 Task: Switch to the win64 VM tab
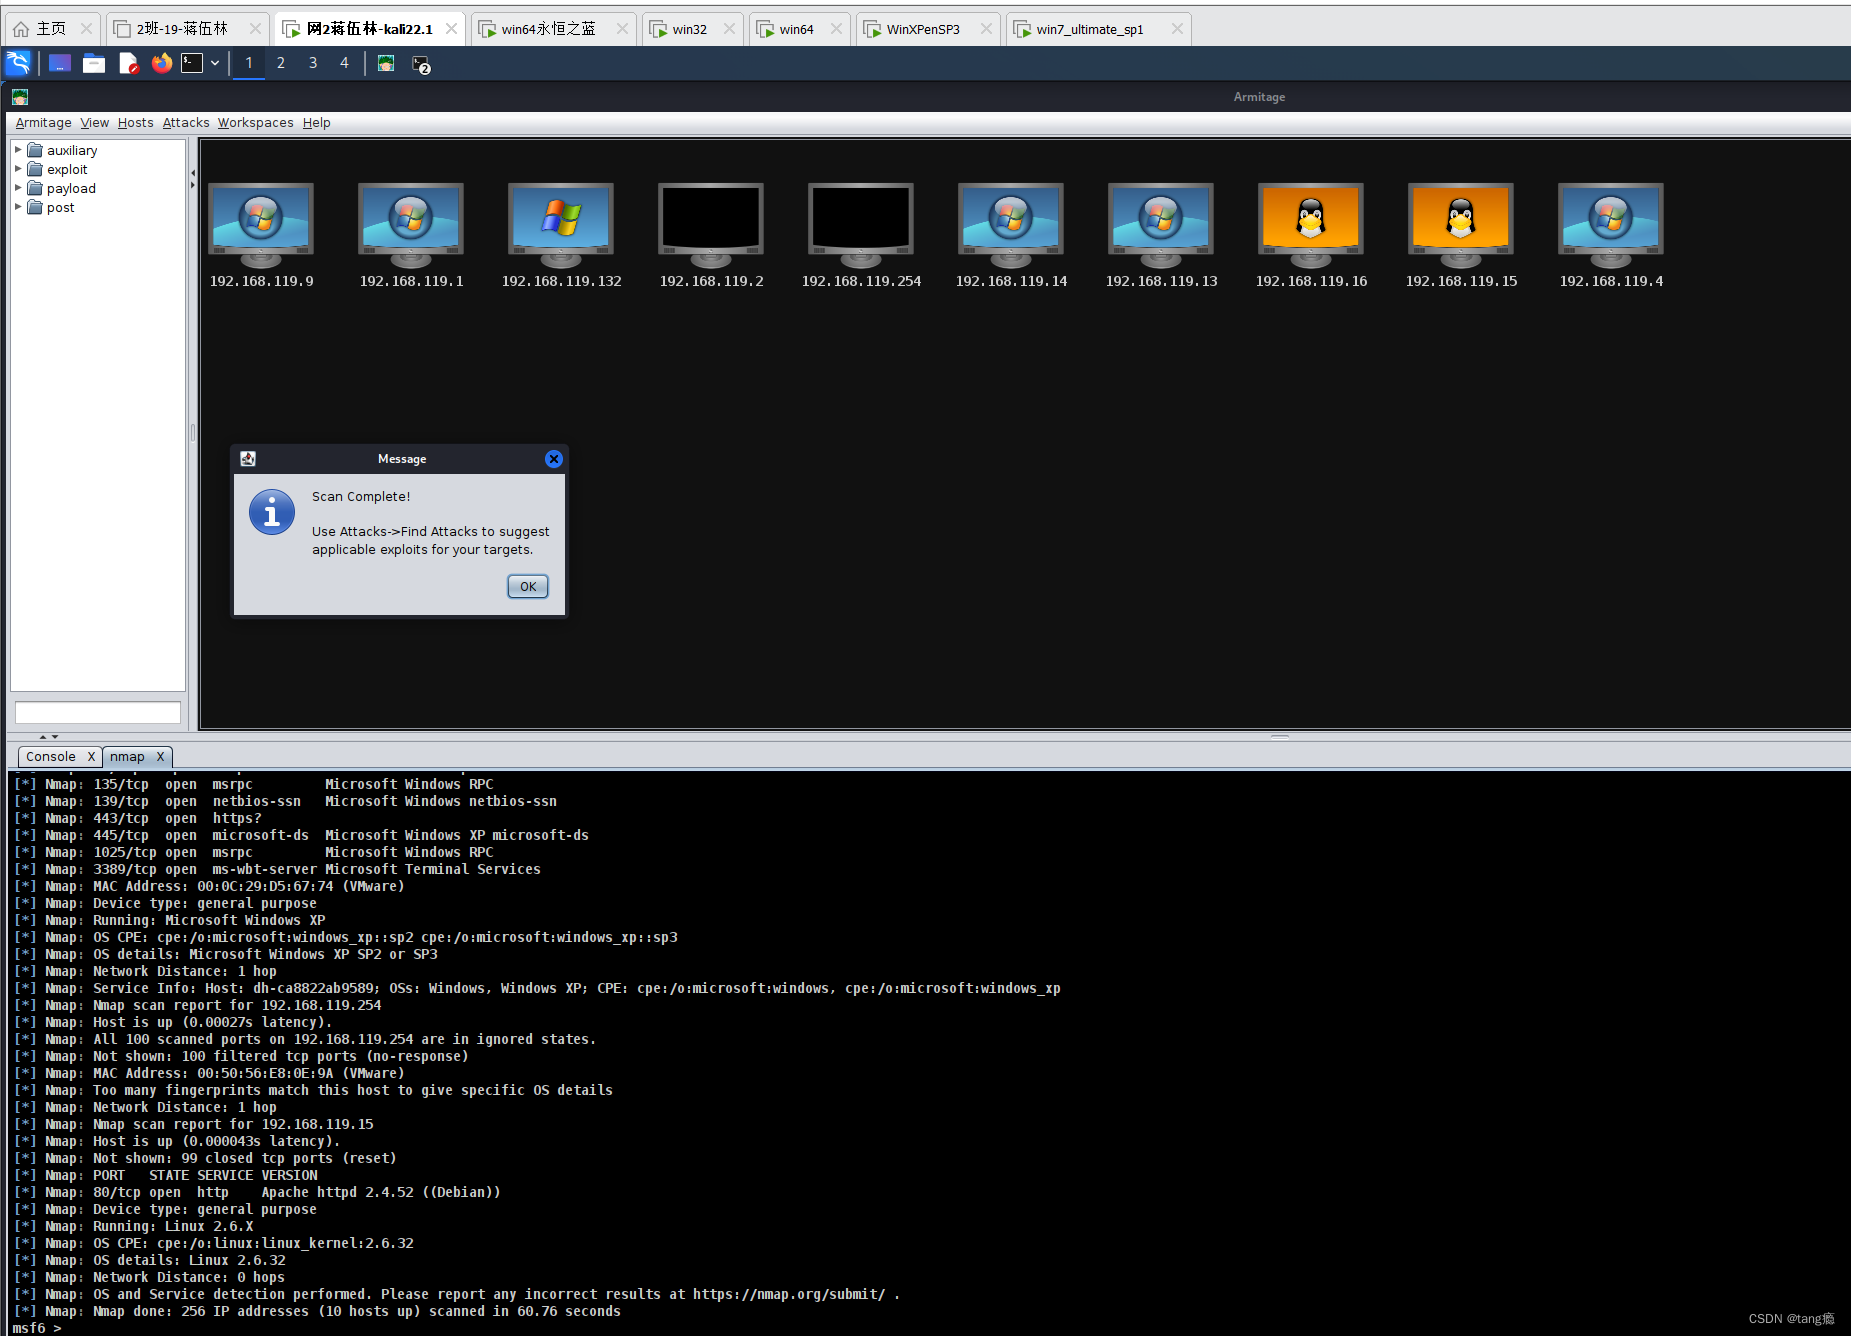point(799,29)
